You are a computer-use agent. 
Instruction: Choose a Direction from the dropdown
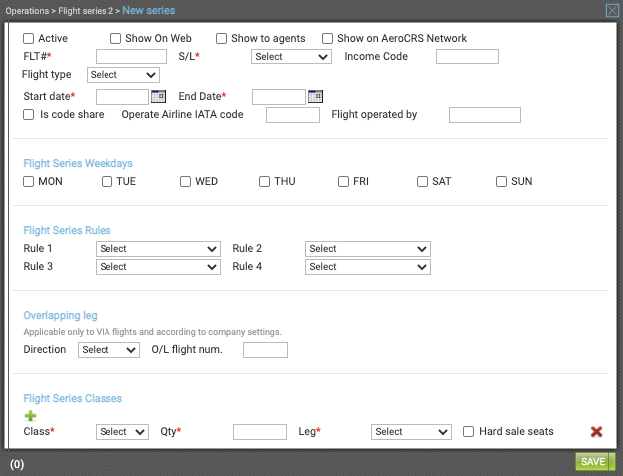click(108, 350)
